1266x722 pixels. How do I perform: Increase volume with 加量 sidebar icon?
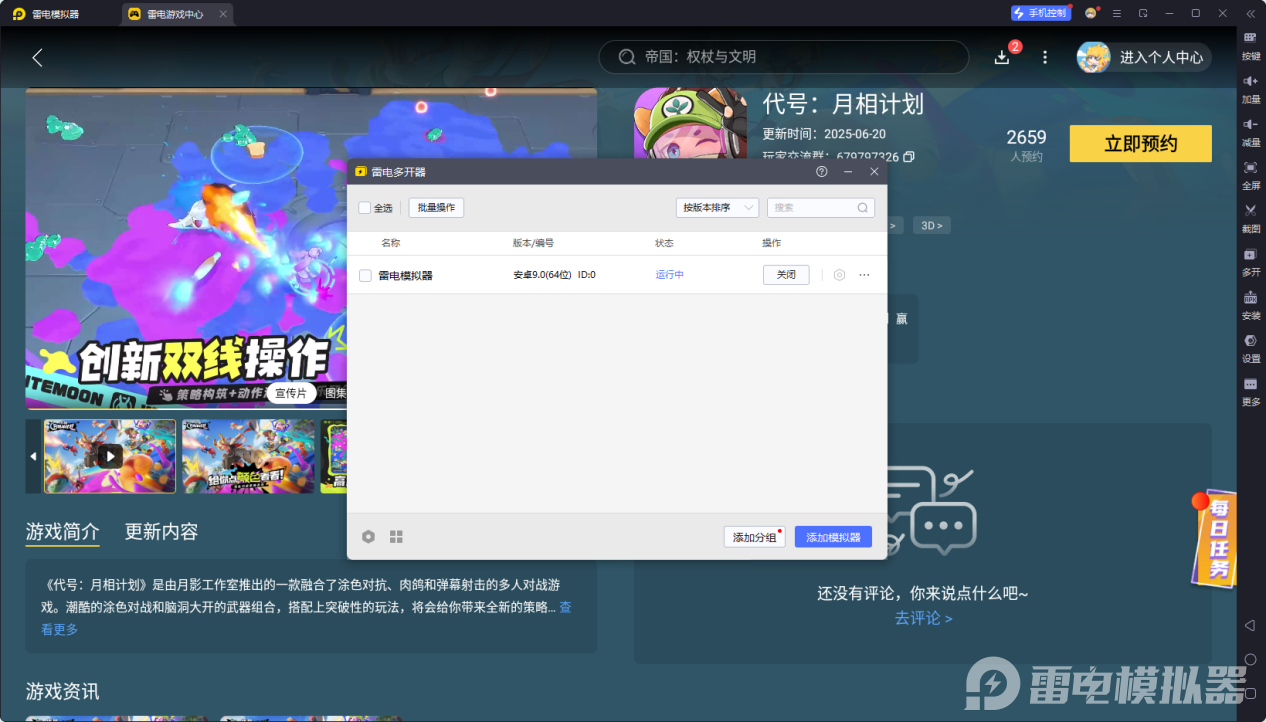1250,88
